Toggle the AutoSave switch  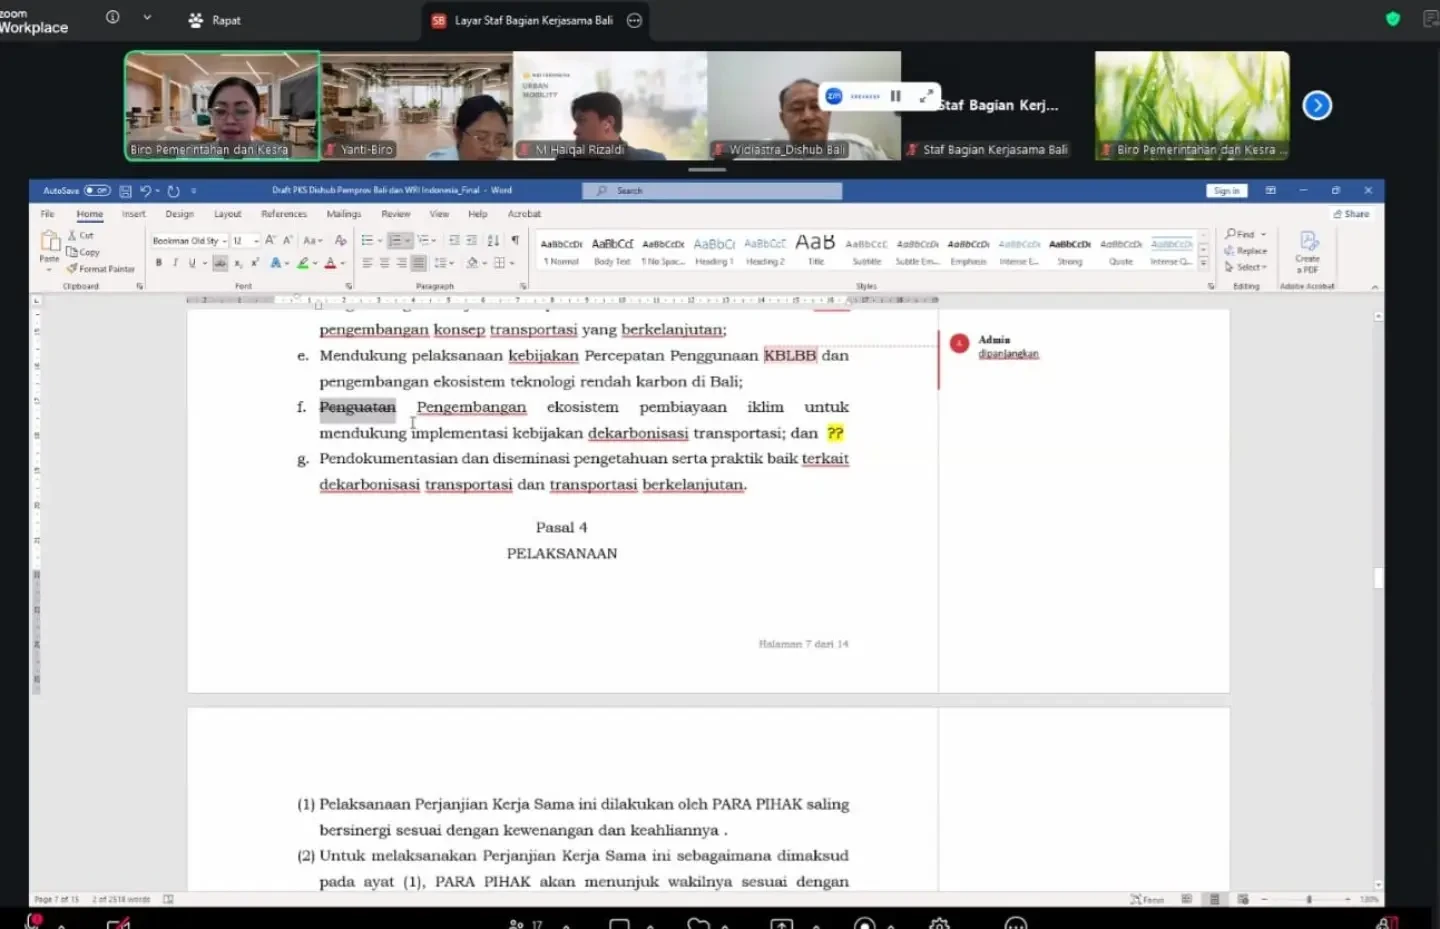pyautogui.click(x=97, y=191)
